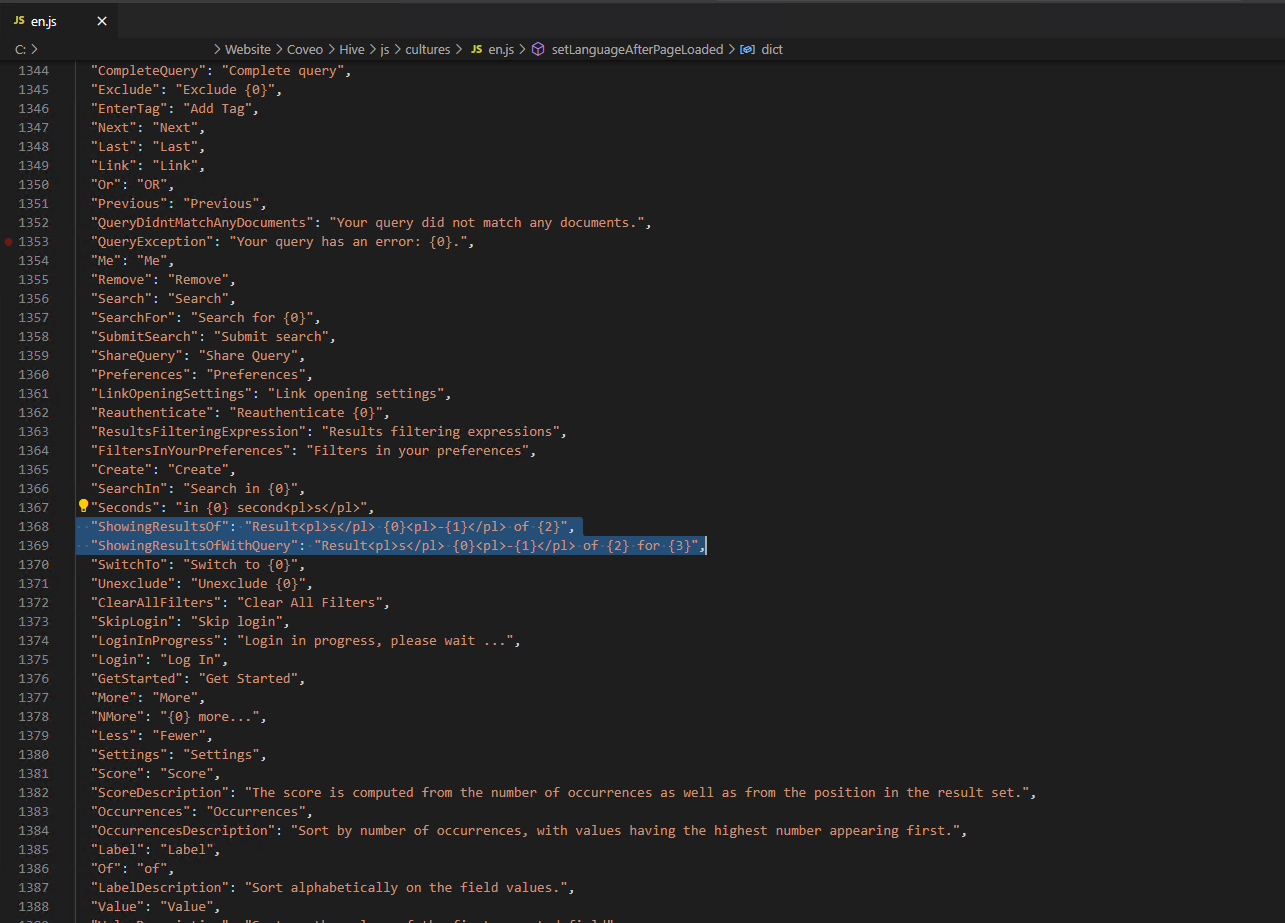The height and width of the screenshot is (923, 1285).
Task: Click the "NMore" key
Action: [119, 717]
